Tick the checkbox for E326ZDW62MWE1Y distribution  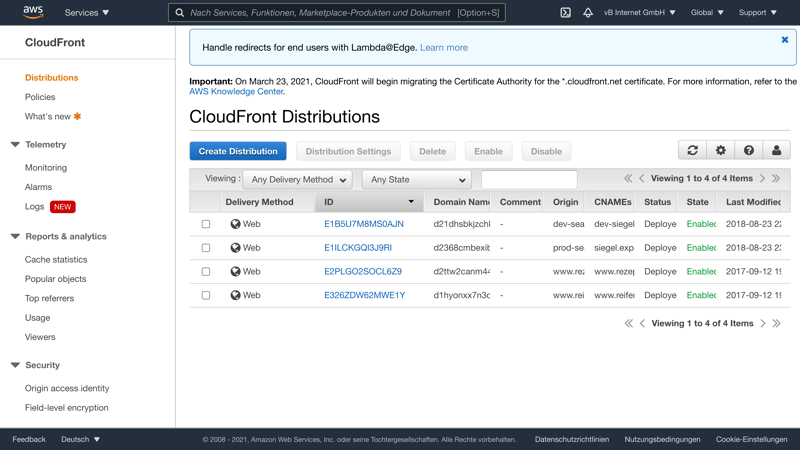point(206,296)
